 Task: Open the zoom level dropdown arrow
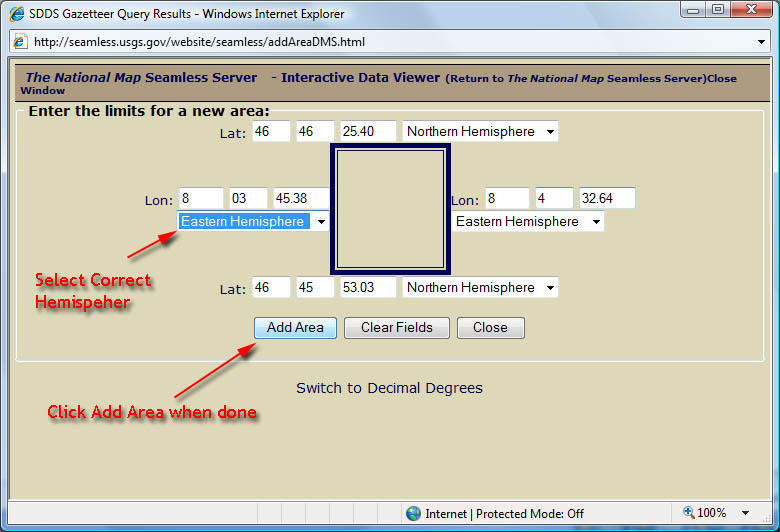(746, 513)
